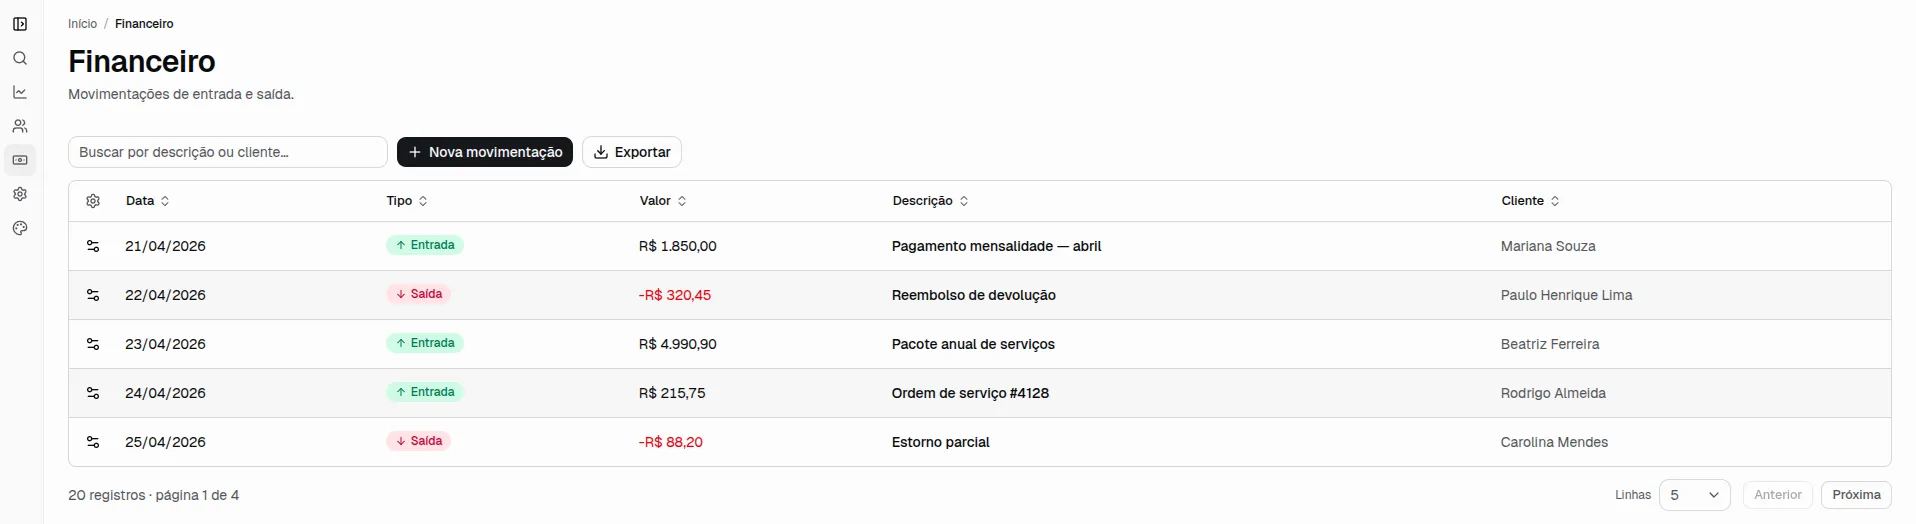This screenshot has height=524, width=1916.
Task: Sort the table by Descrição column
Action: point(930,201)
